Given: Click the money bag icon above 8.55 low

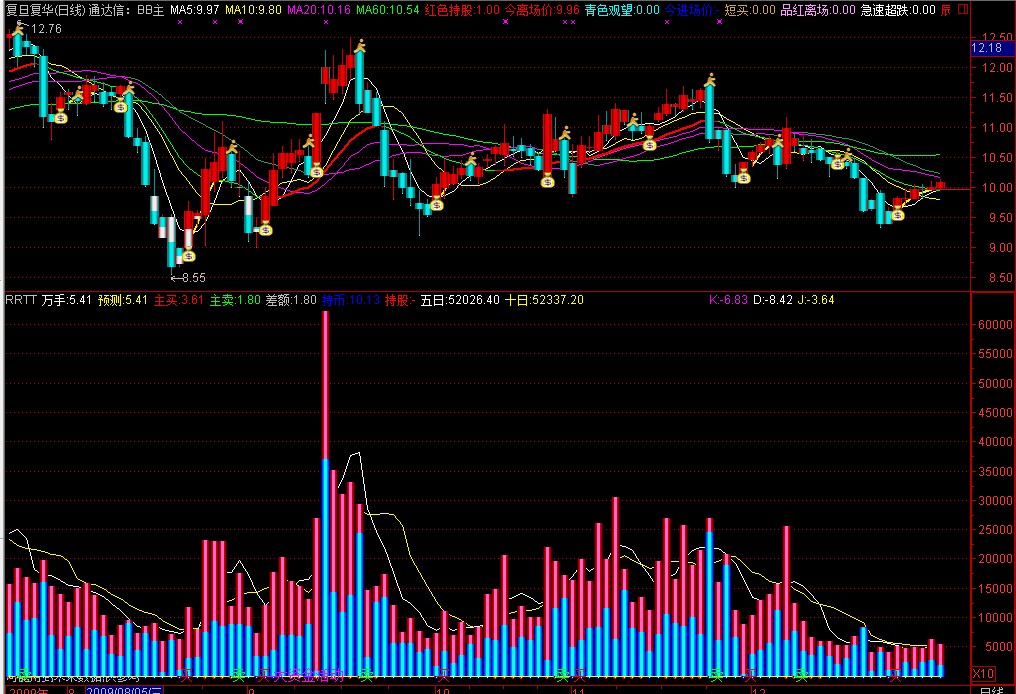Looking at the screenshot, I should click(189, 256).
